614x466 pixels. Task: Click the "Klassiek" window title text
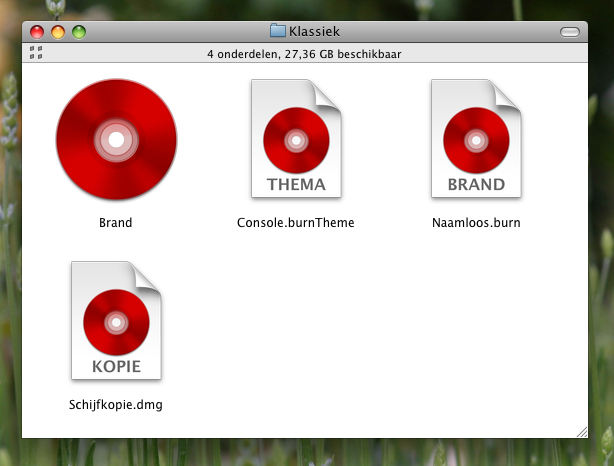click(x=314, y=31)
